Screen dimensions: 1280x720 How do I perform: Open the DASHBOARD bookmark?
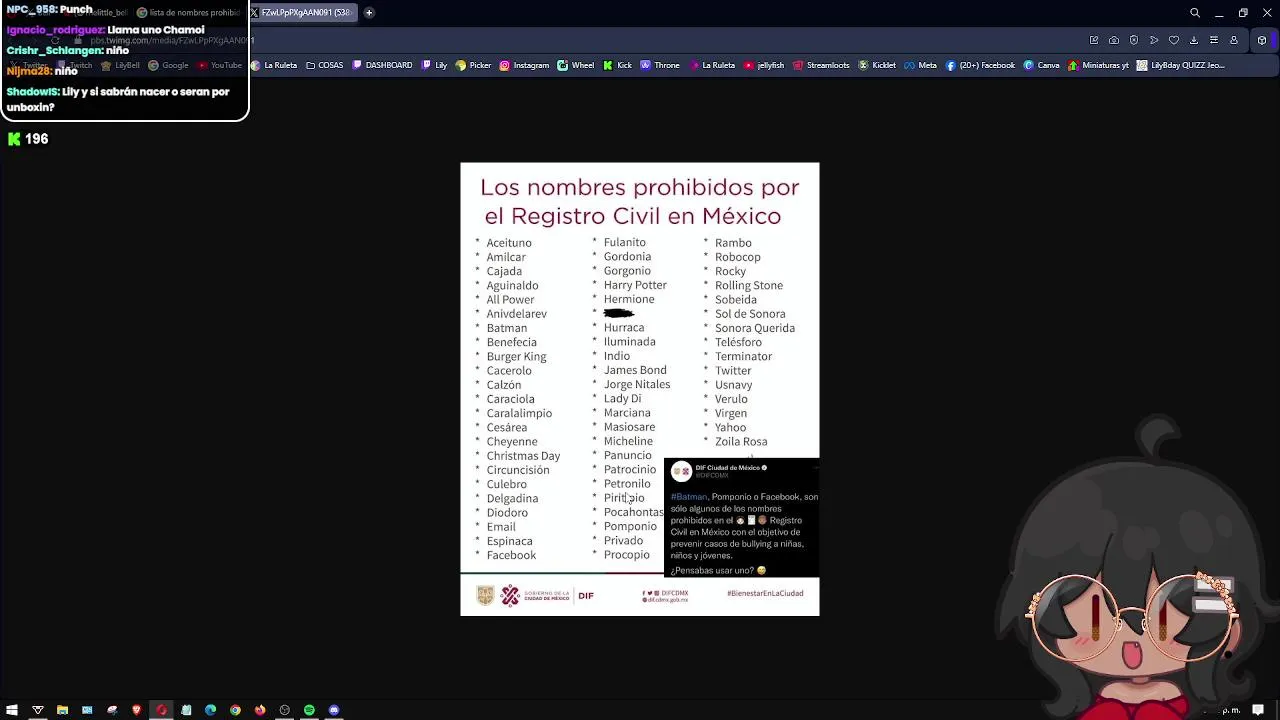point(382,65)
